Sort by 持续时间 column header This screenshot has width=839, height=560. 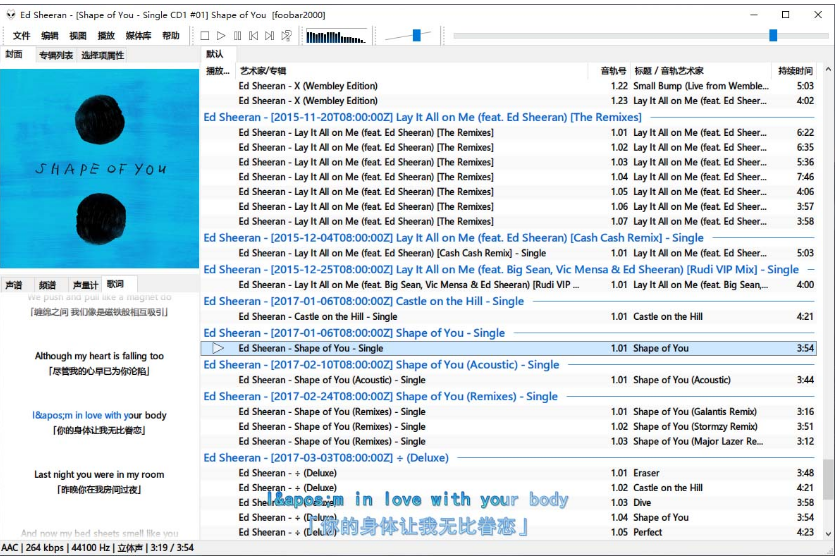[795, 71]
